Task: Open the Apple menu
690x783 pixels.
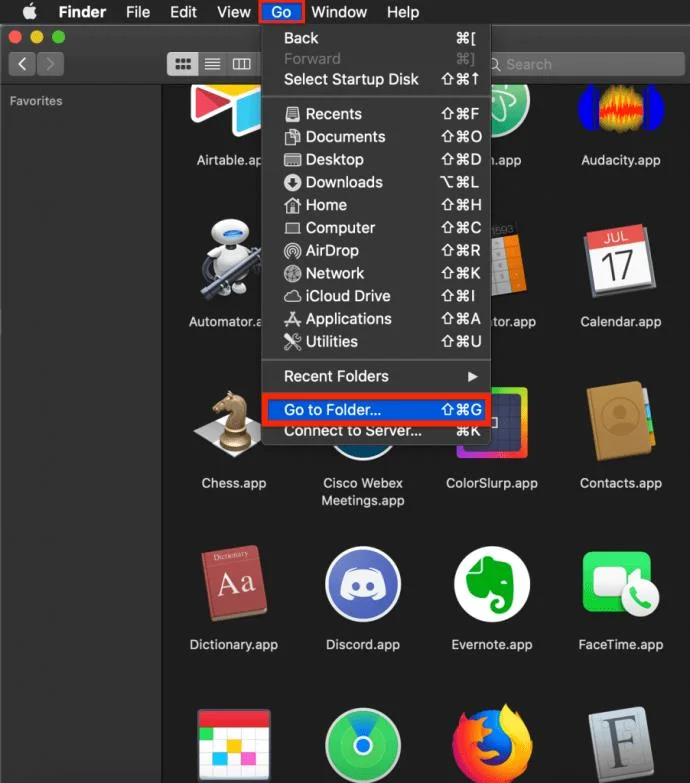Action: tap(29, 11)
